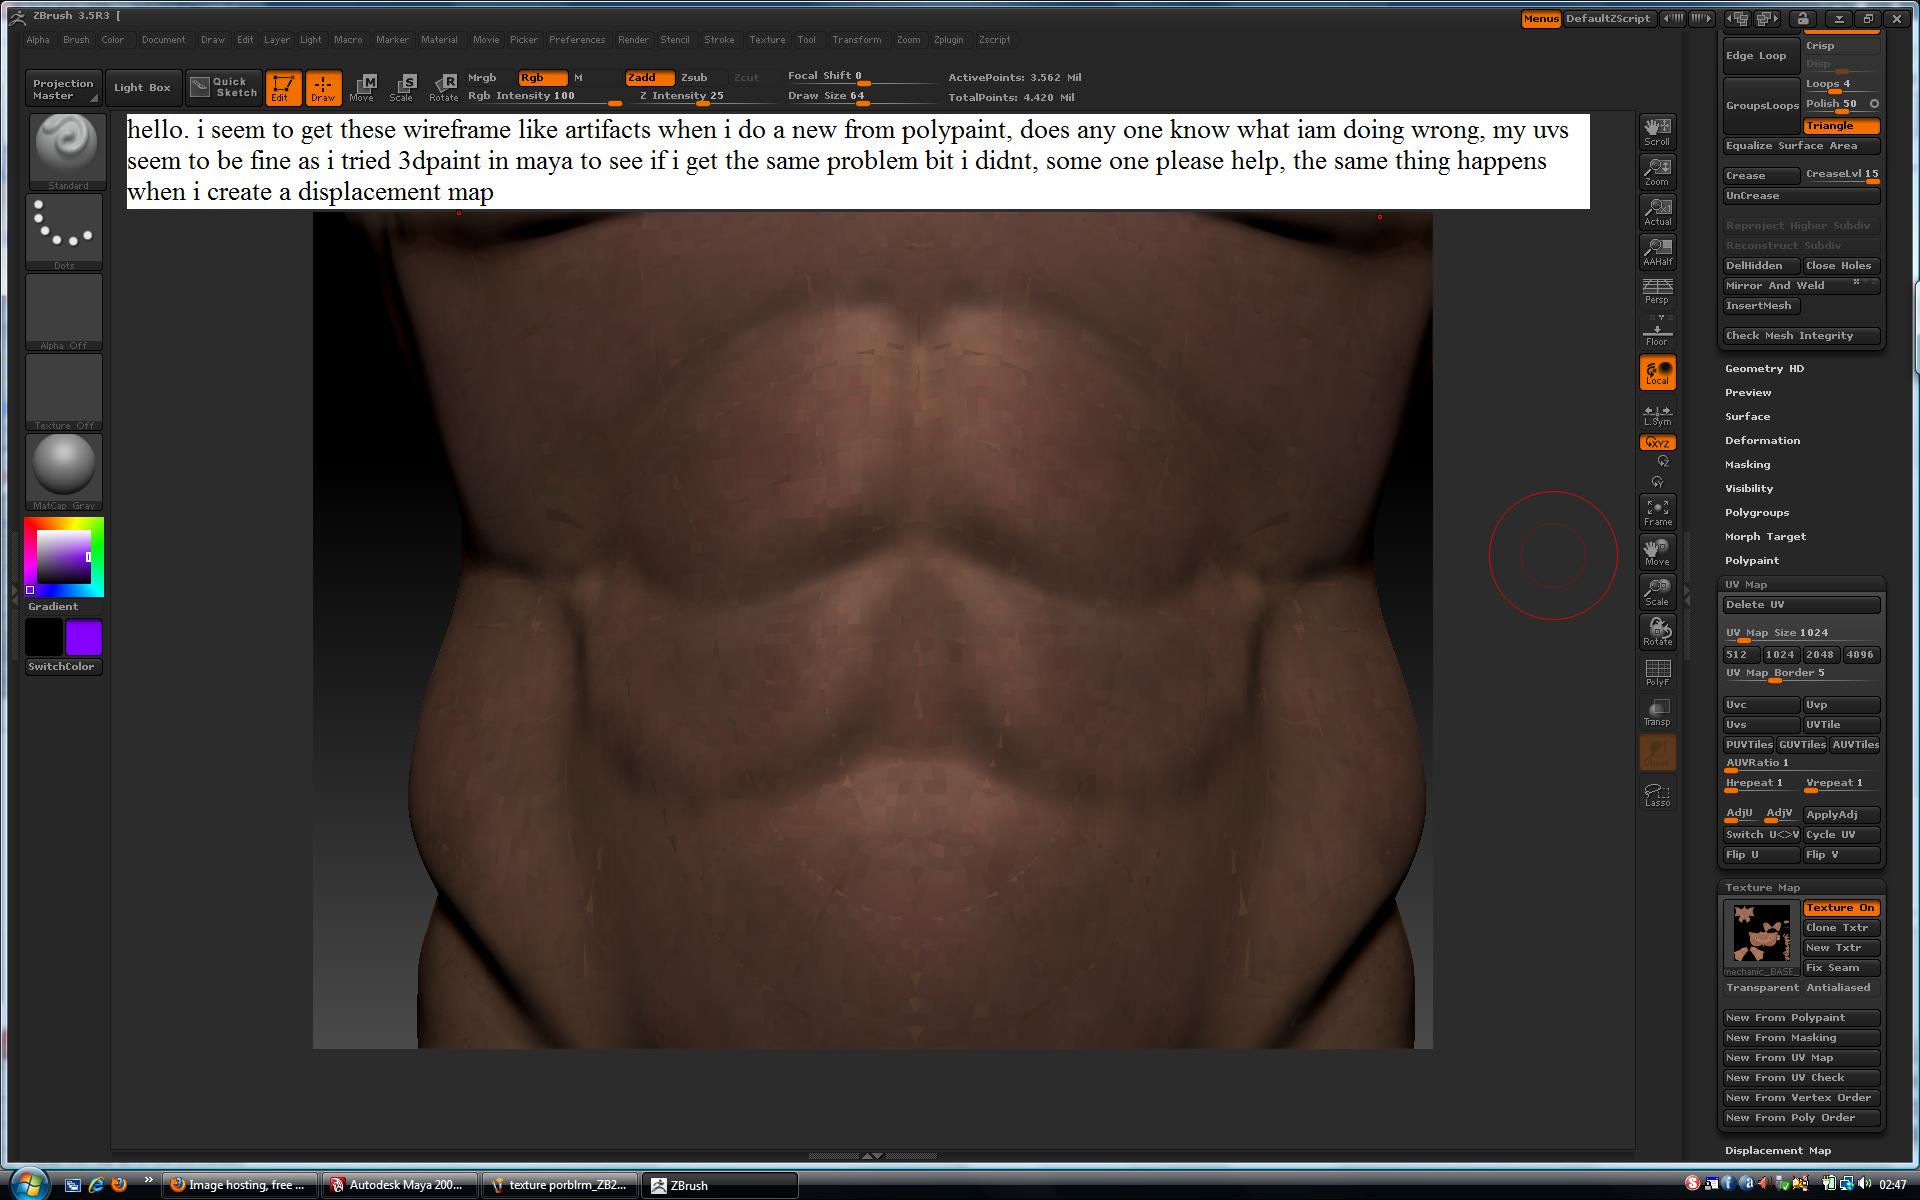Click New From Polypaint button

(1800, 1018)
